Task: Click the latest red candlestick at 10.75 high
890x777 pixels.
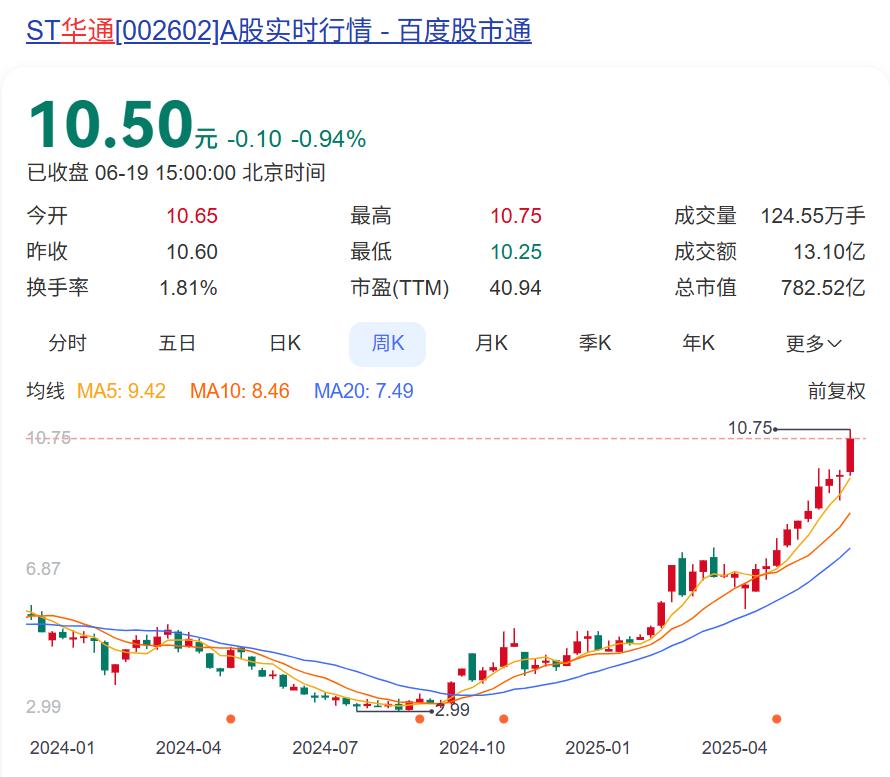Action: tap(850, 455)
